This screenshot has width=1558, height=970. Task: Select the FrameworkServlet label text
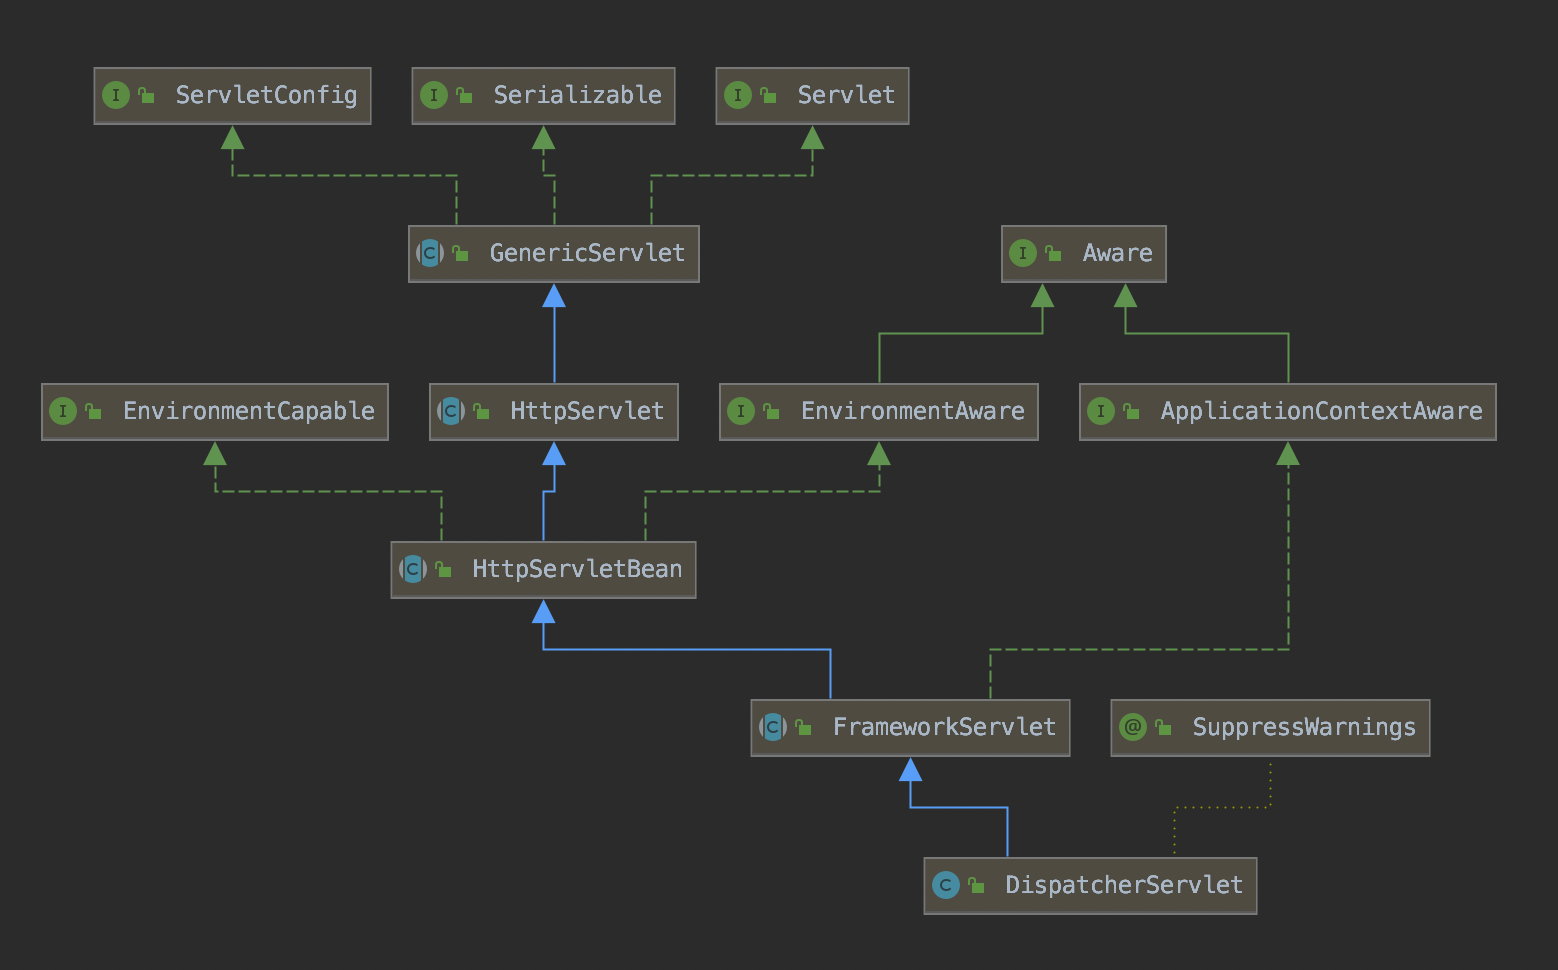pyautogui.click(x=944, y=728)
